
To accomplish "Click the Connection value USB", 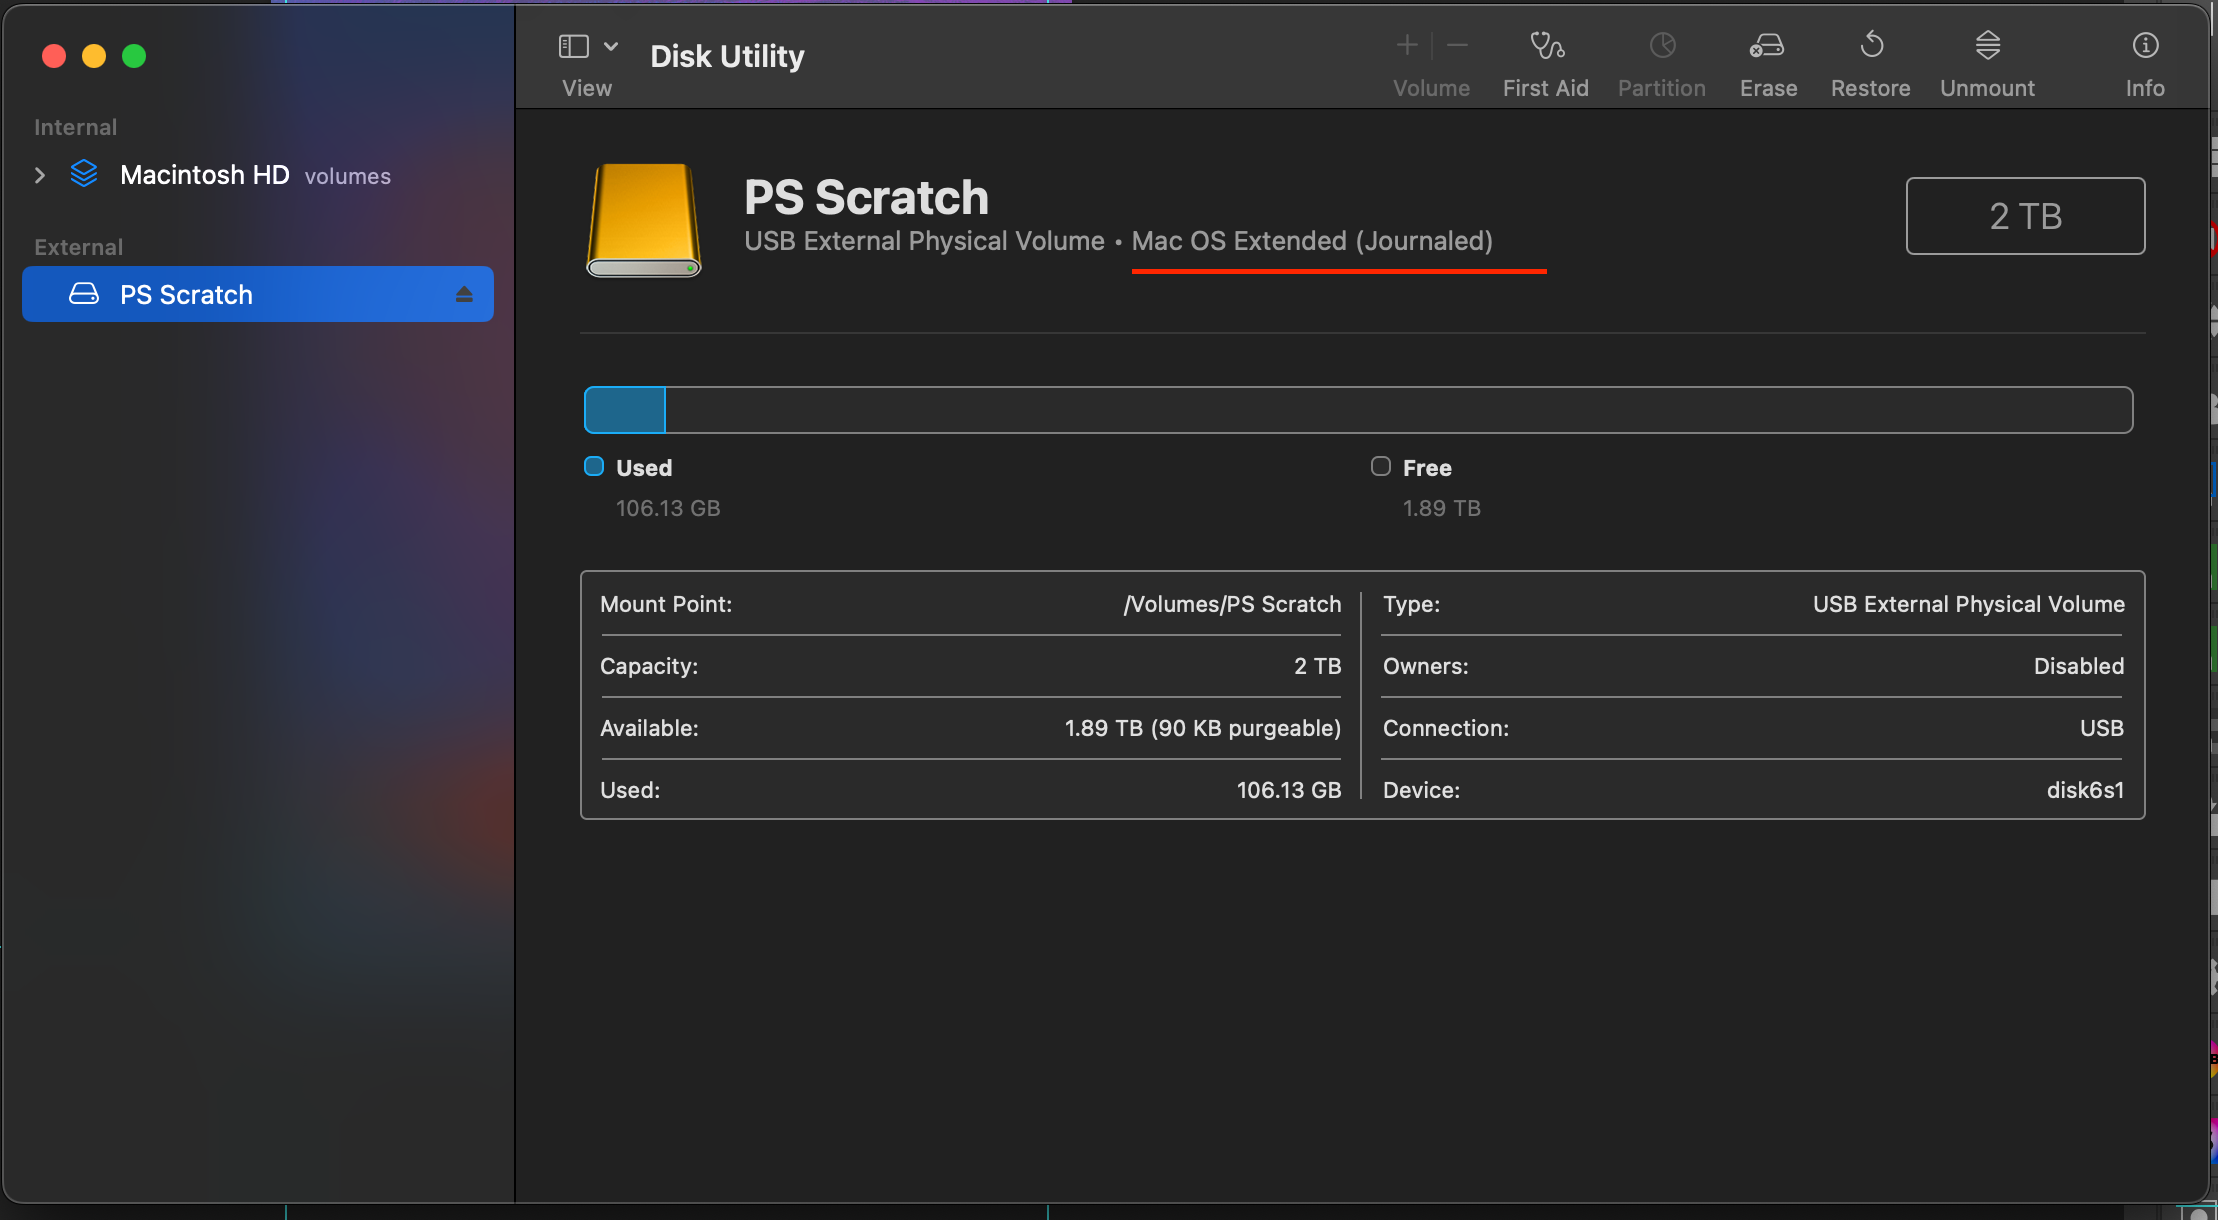I will point(2101,728).
